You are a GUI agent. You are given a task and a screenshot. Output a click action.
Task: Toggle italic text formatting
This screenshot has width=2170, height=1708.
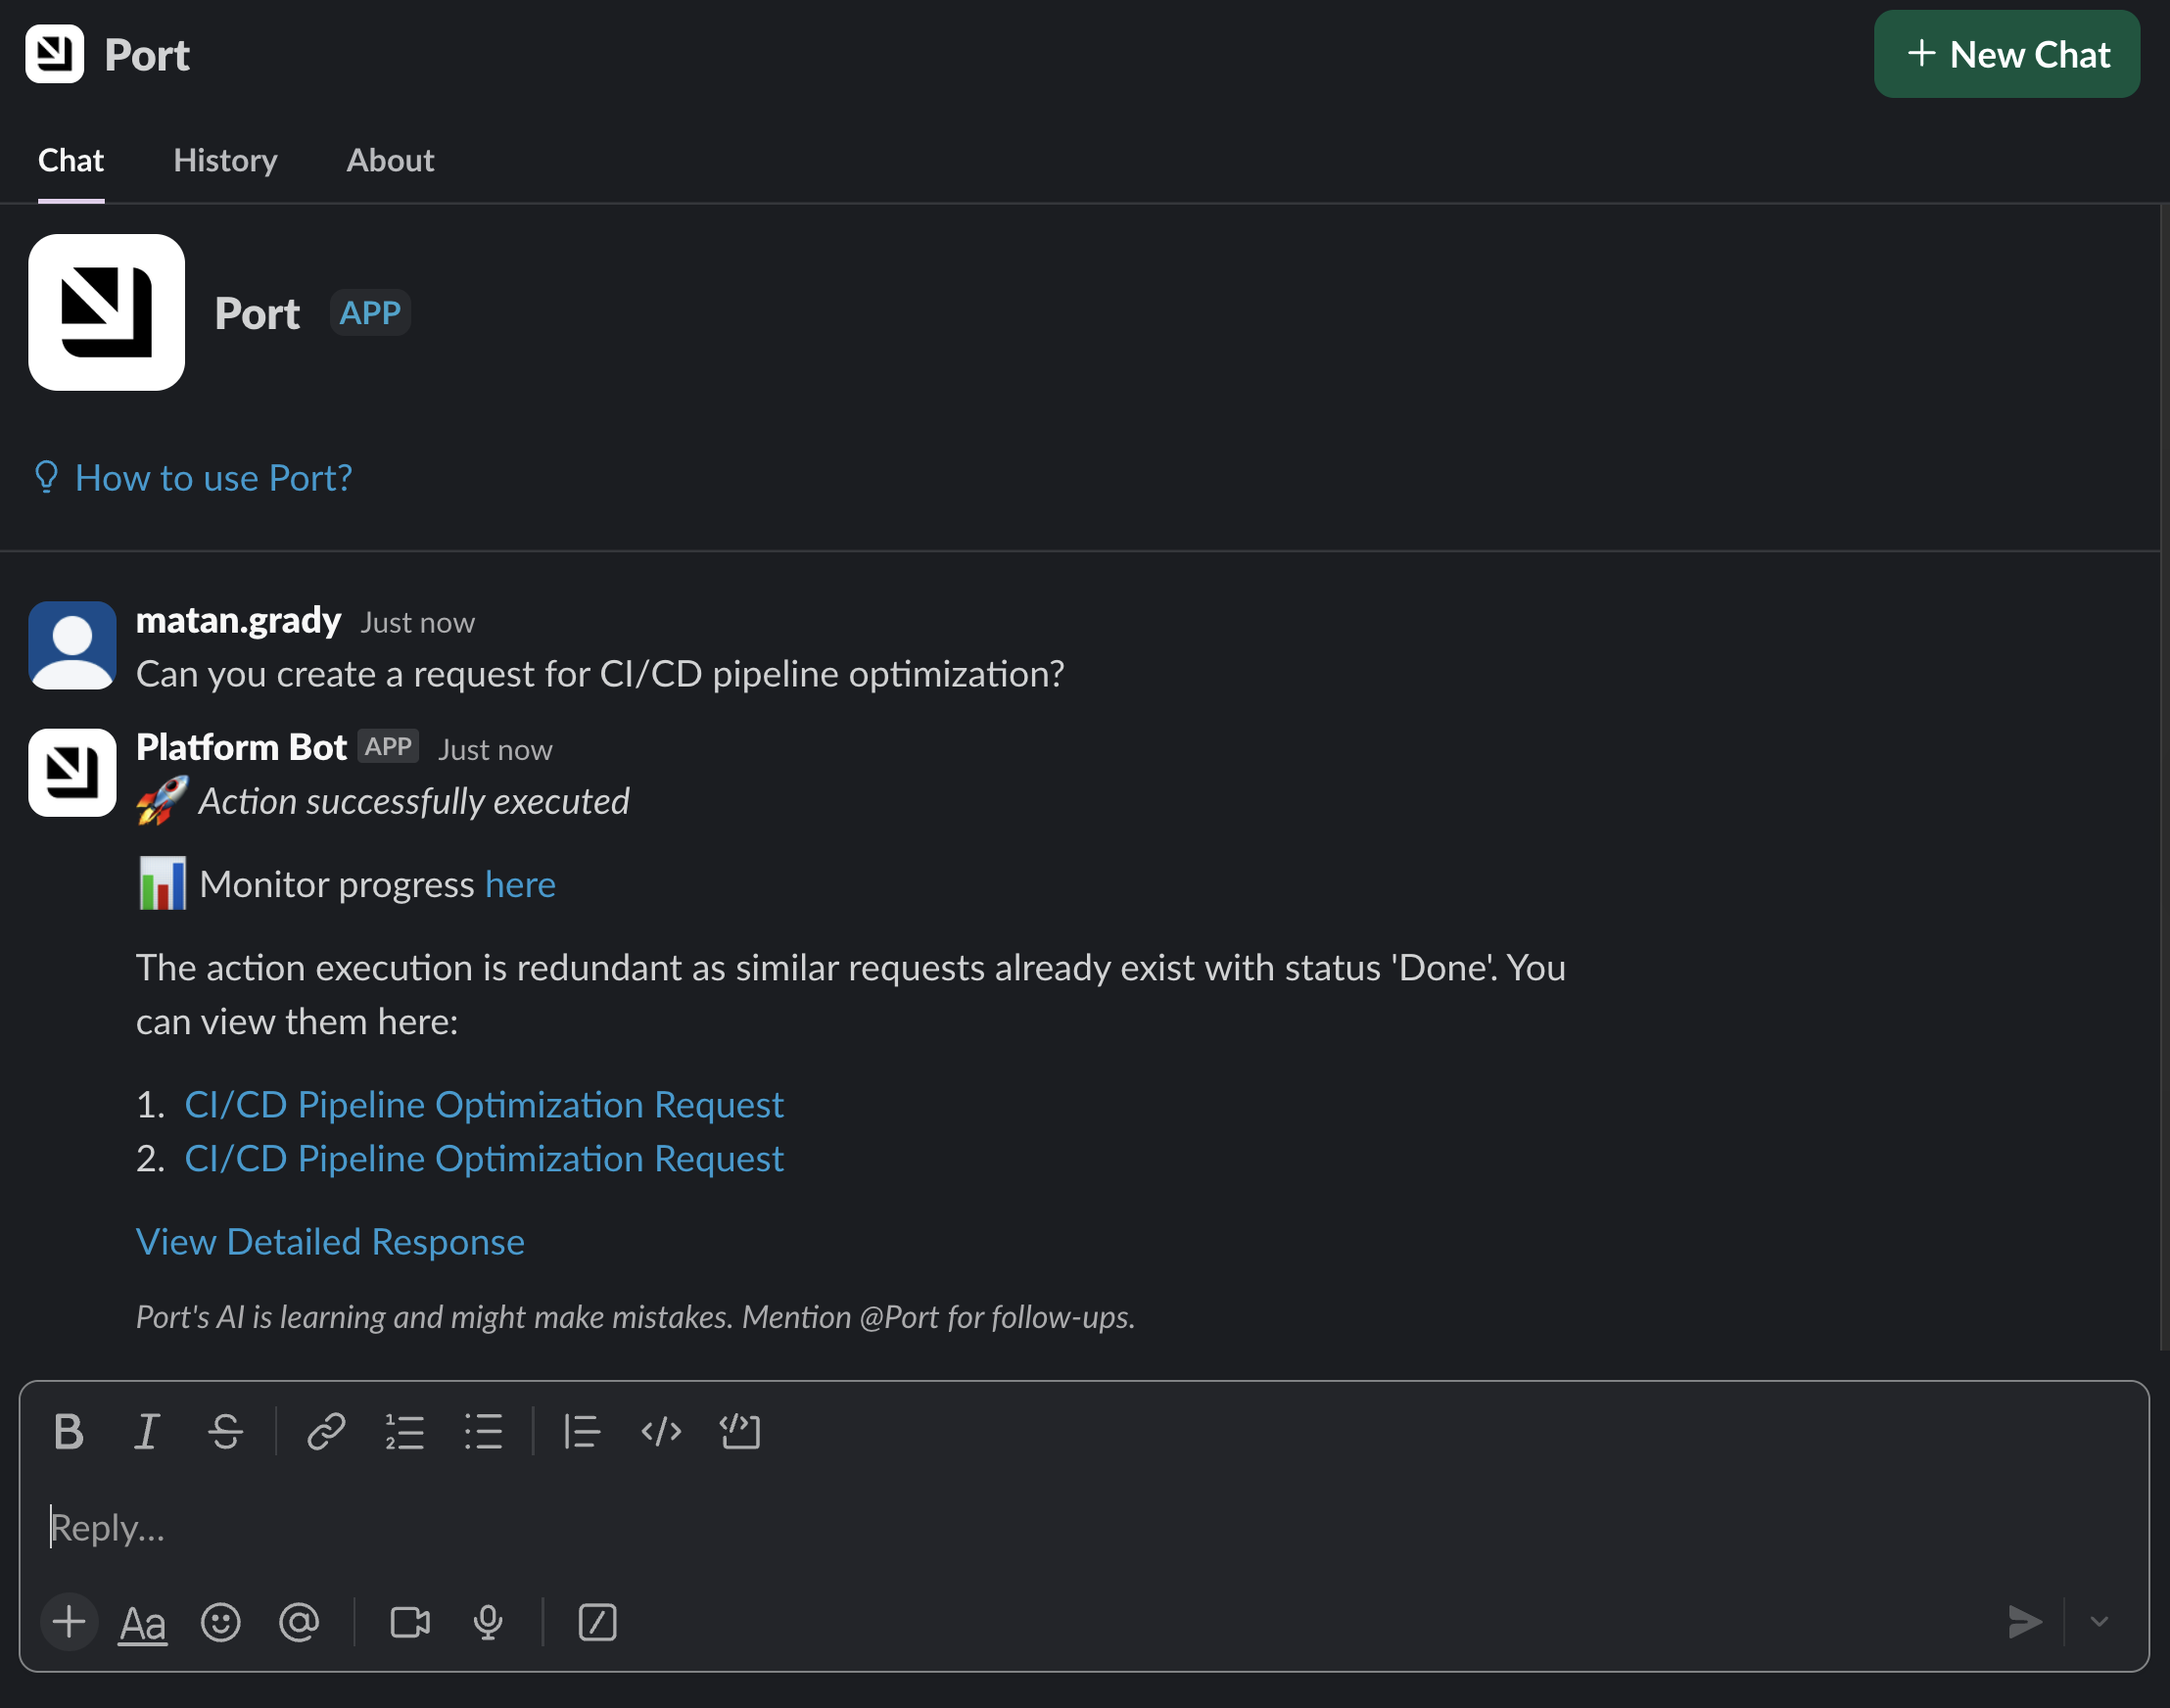click(147, 1432)
